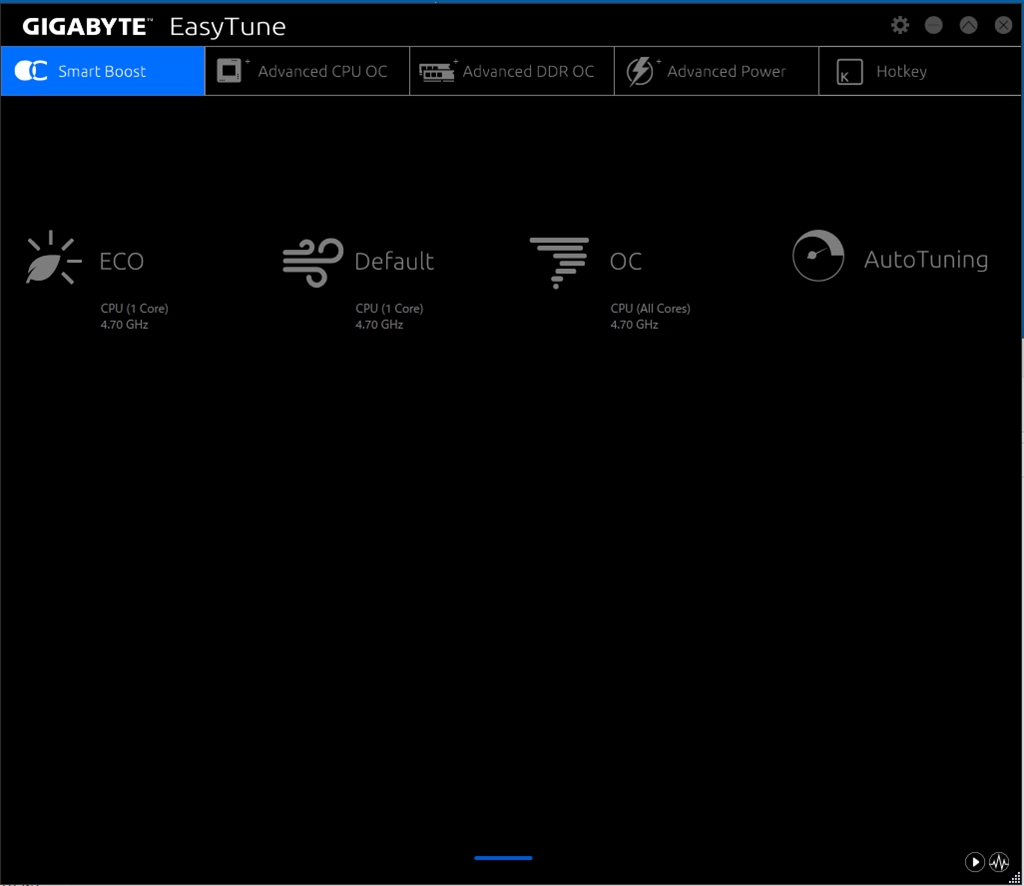Close the EasyTune window
This screenshot has height=886, width=1024.
(x=1003, y=25)
